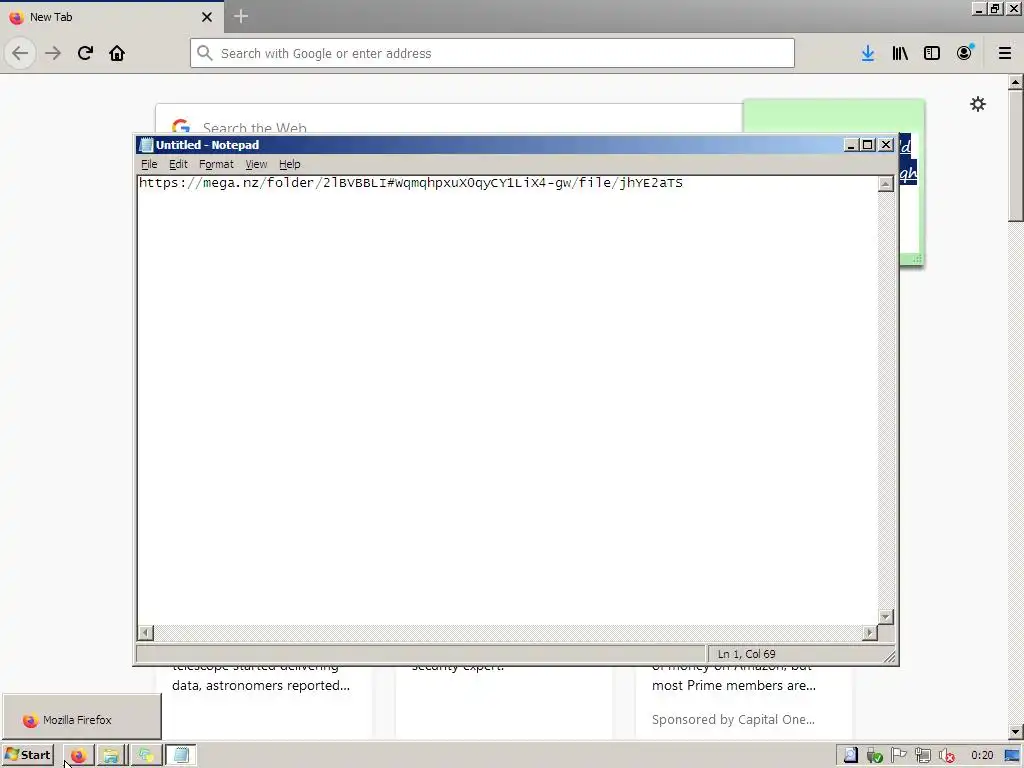The width and height of the screenshot is (1024, 768).
Task: Restore down the Firefox window
Action: pos(995,8)
